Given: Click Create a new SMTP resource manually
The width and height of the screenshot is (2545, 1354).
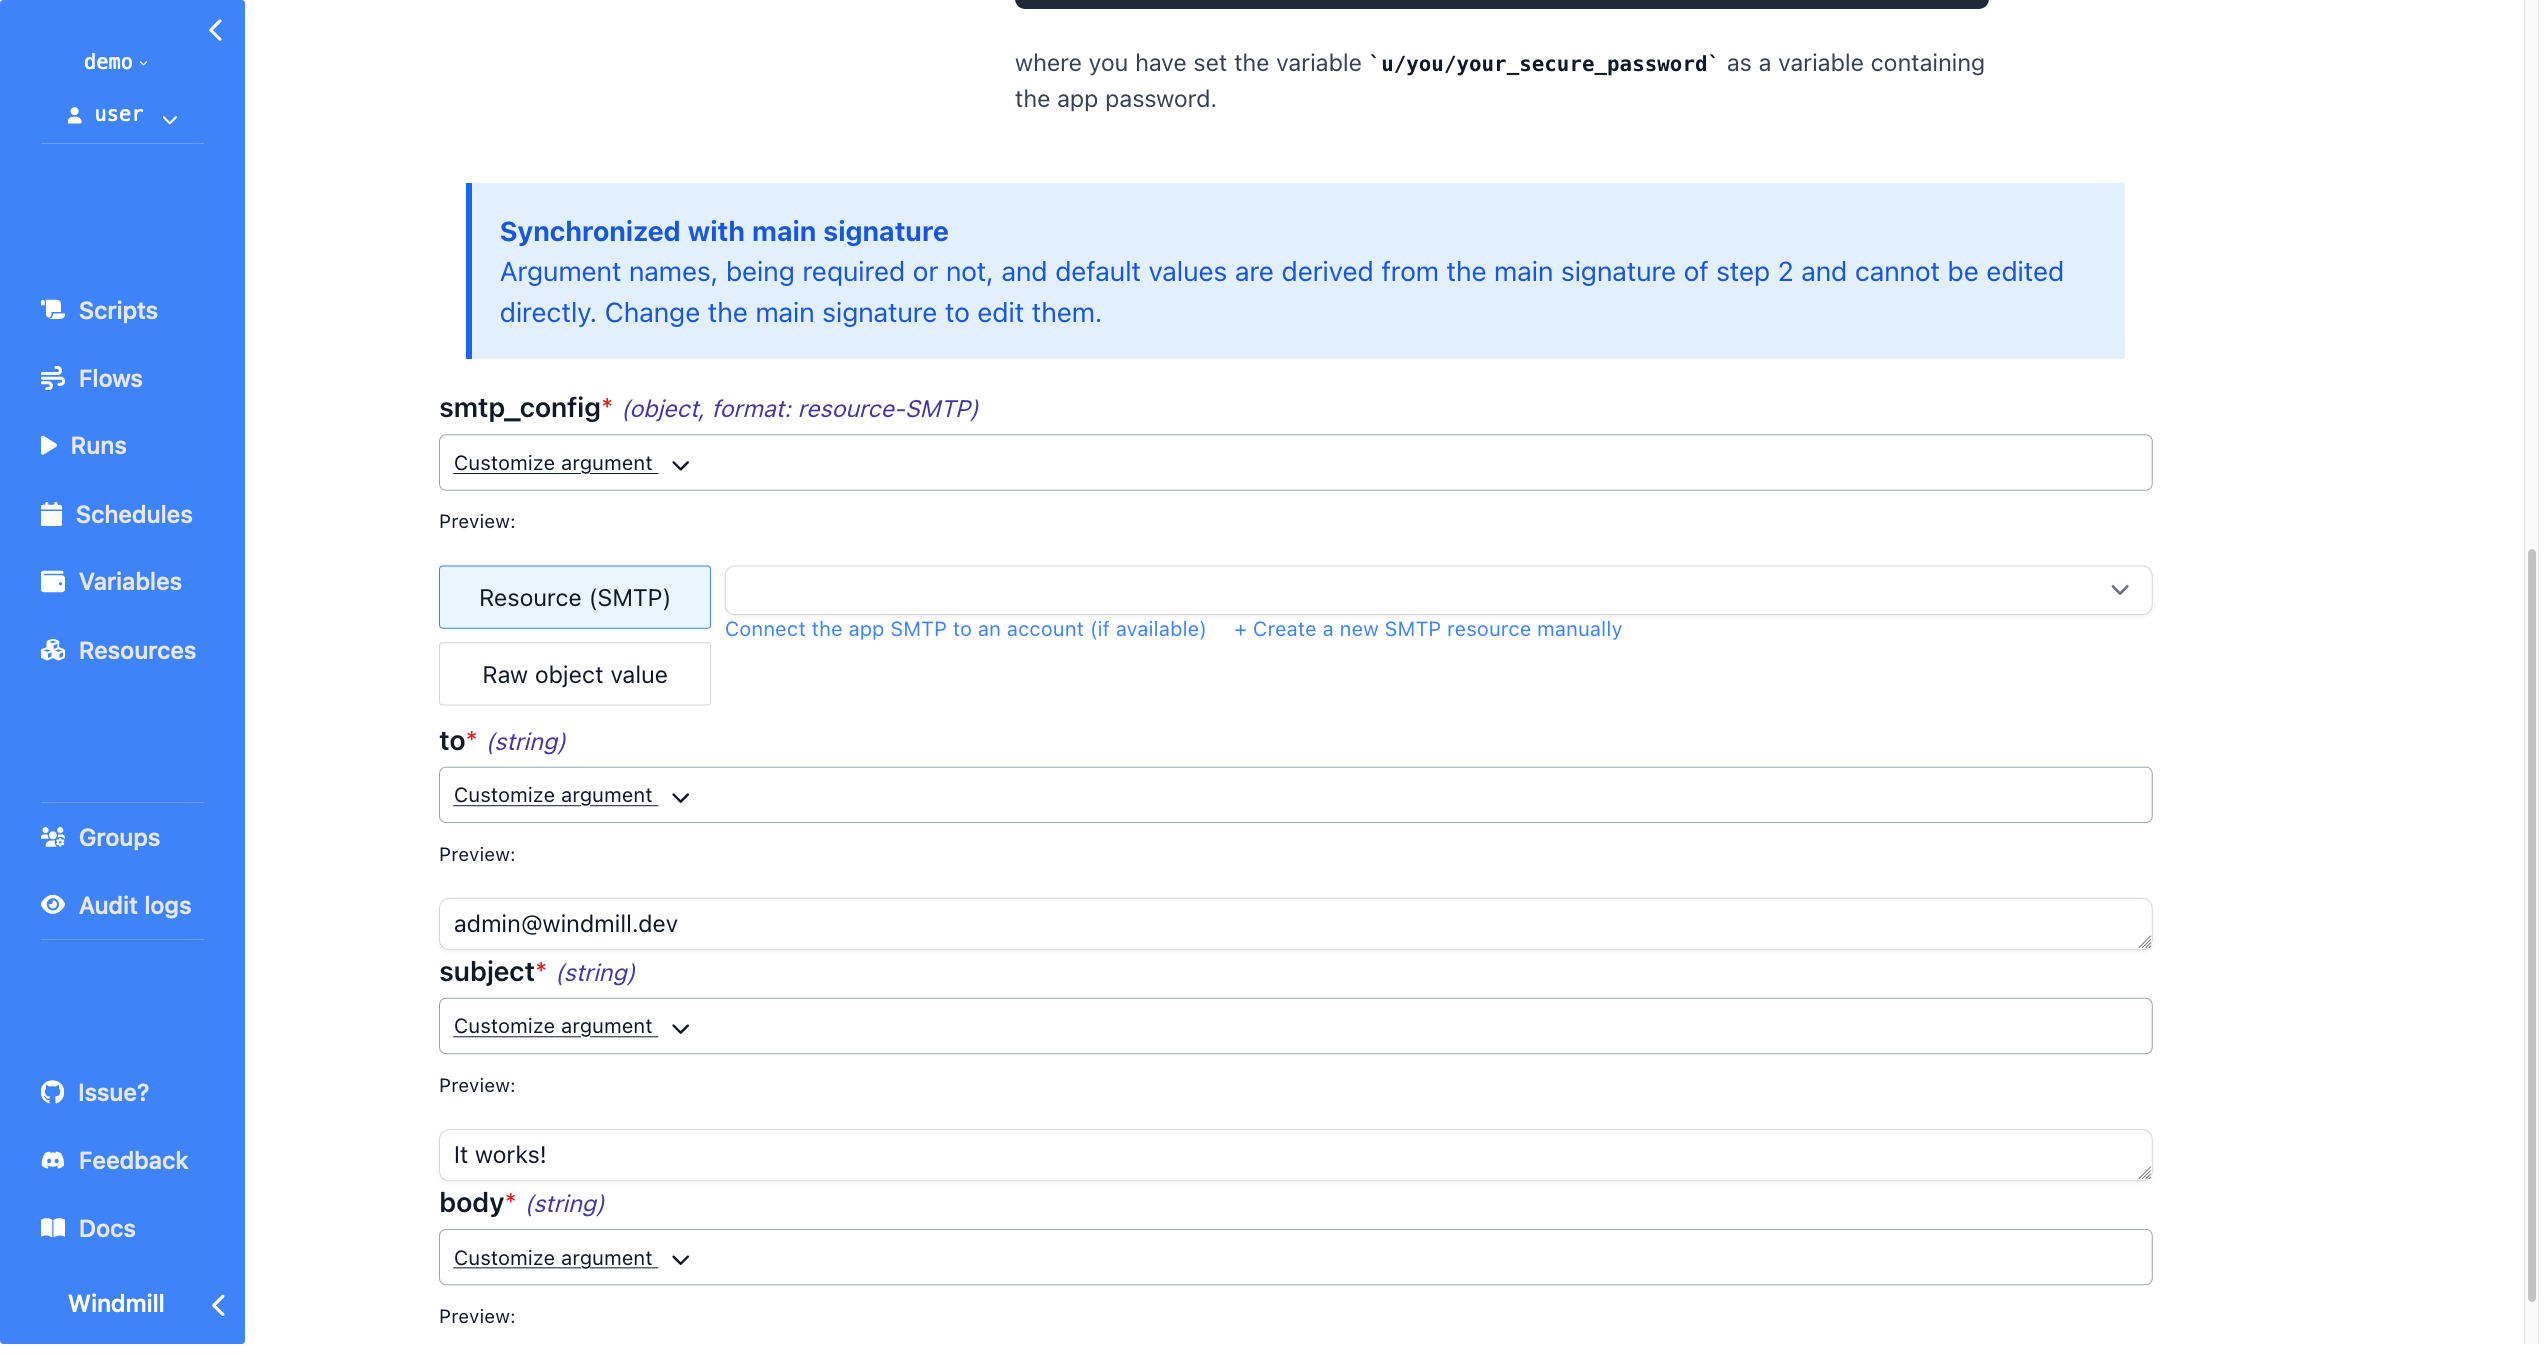Looking at the screenshot, I should tap(1427, 629).
